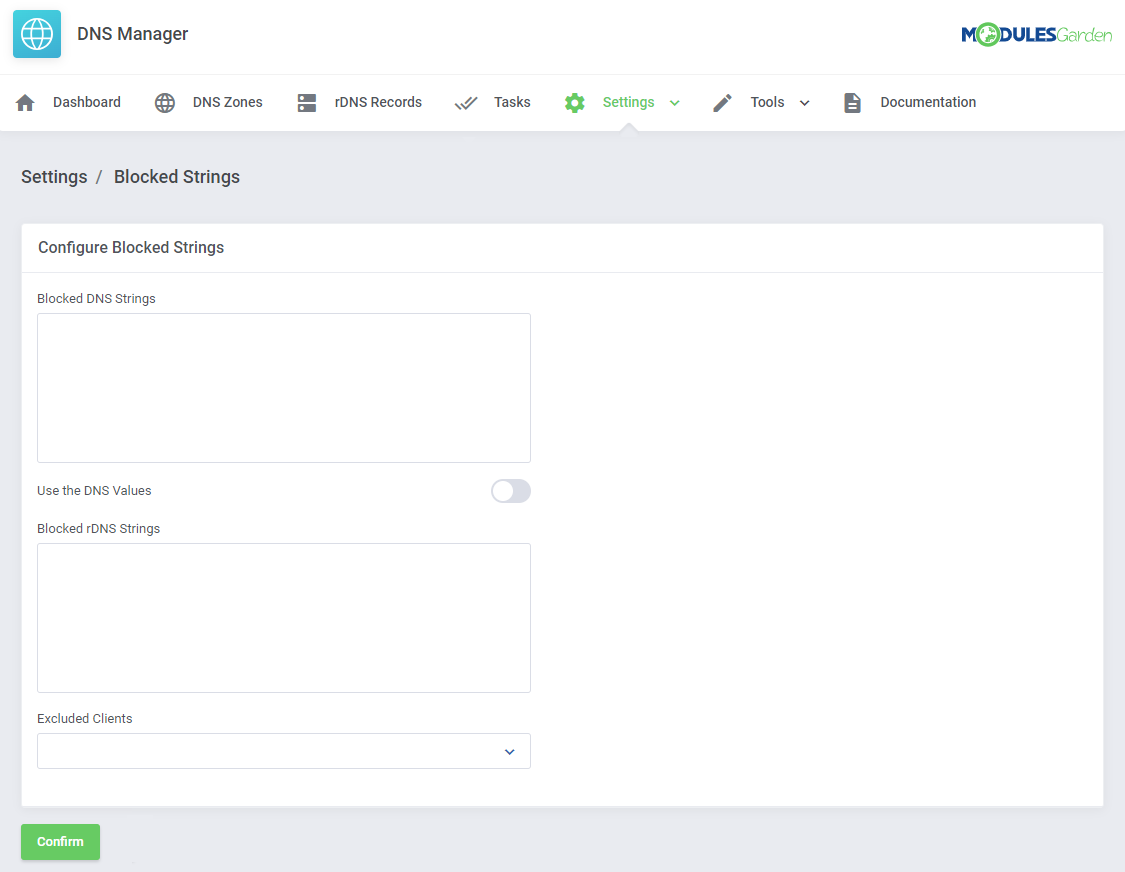Click the DNS Manager title text
The image size is (1125, 872).
tap(133, 34)
